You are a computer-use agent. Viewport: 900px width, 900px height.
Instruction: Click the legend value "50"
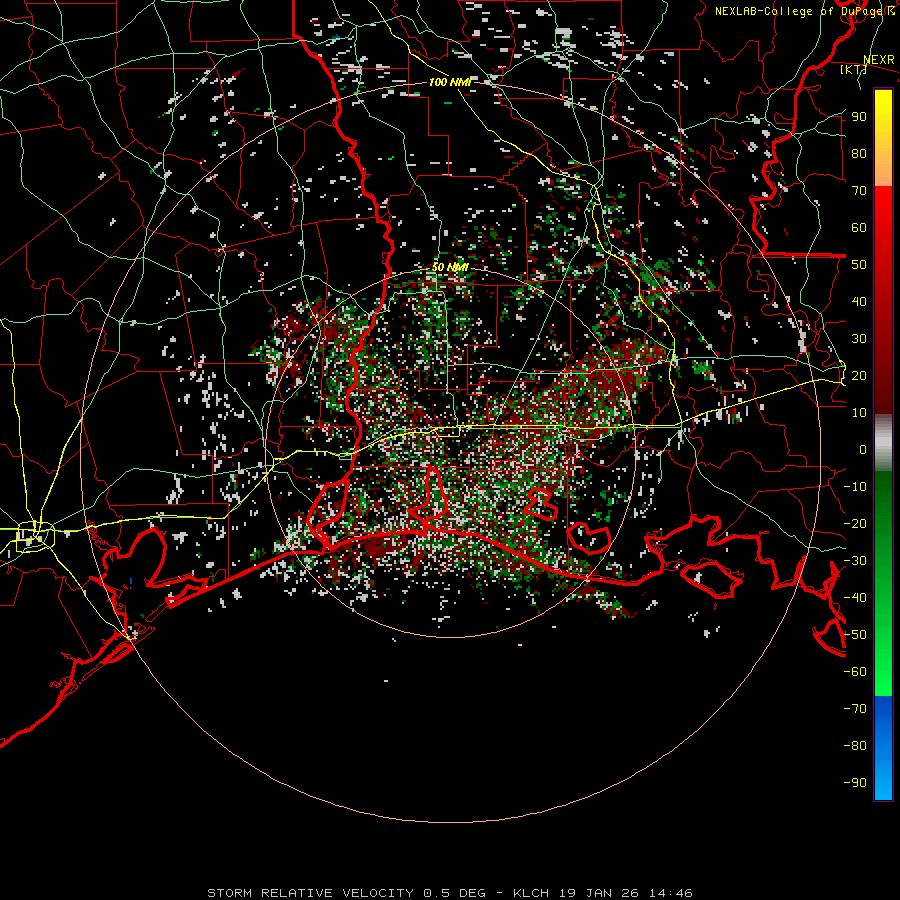click(859, 265)
